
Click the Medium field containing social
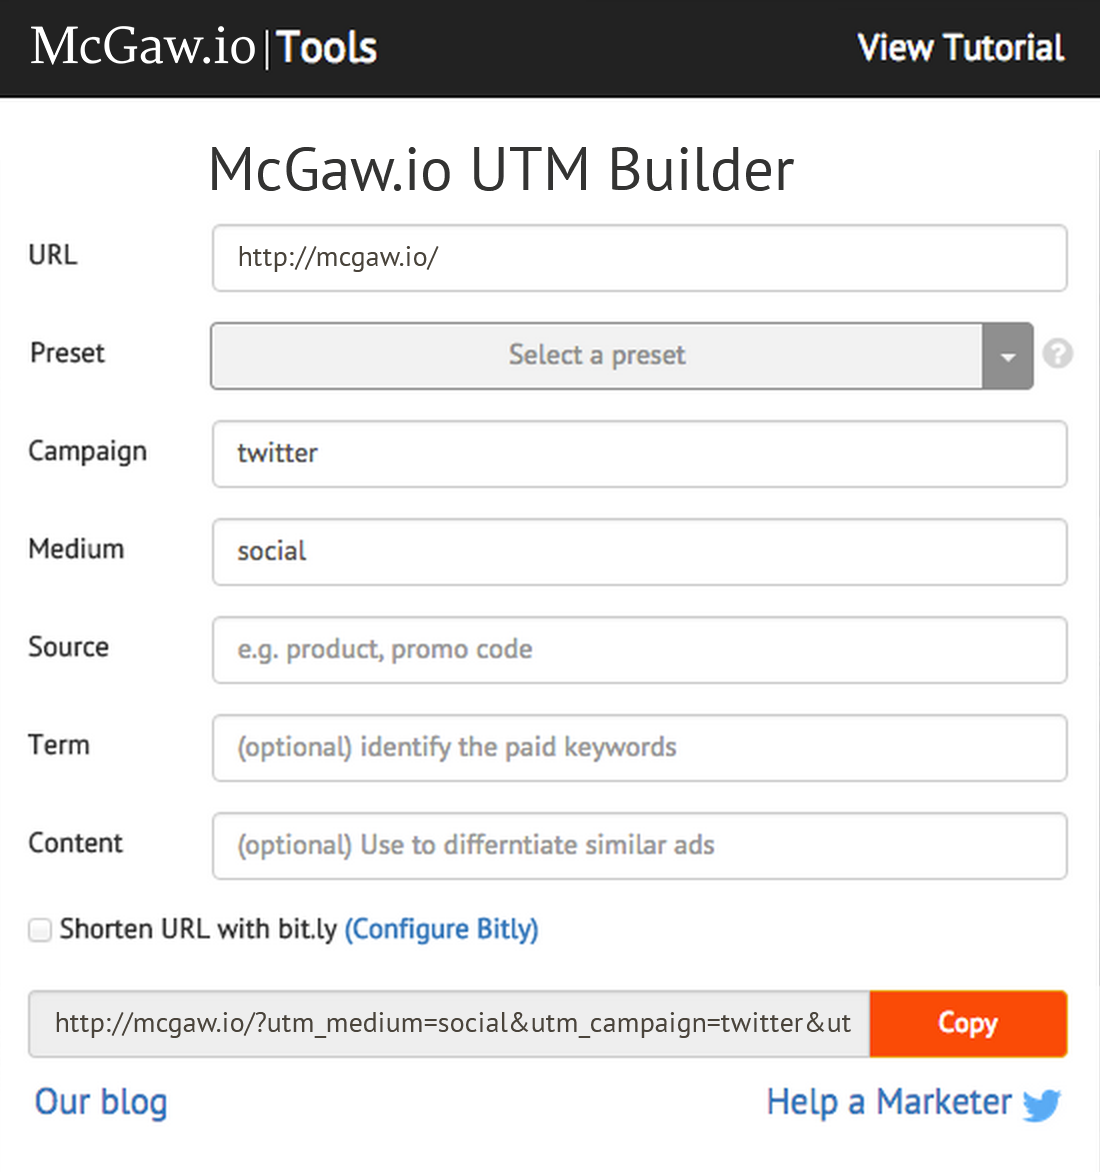[639, 552]
